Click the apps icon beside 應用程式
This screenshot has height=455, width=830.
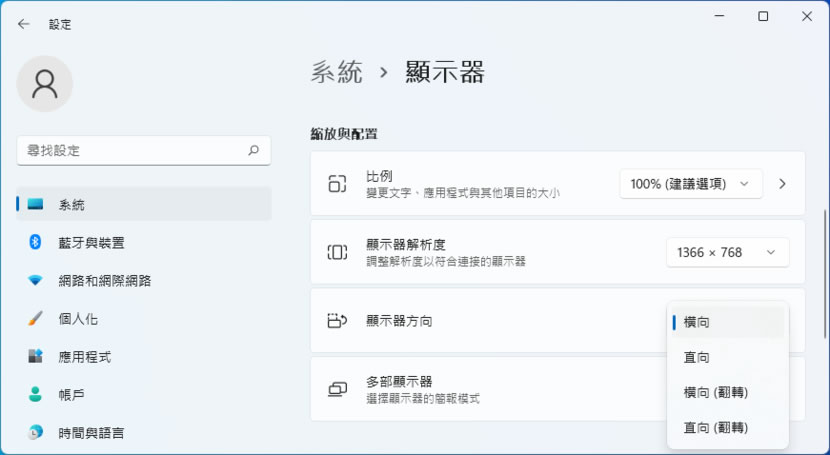point(35,356)
